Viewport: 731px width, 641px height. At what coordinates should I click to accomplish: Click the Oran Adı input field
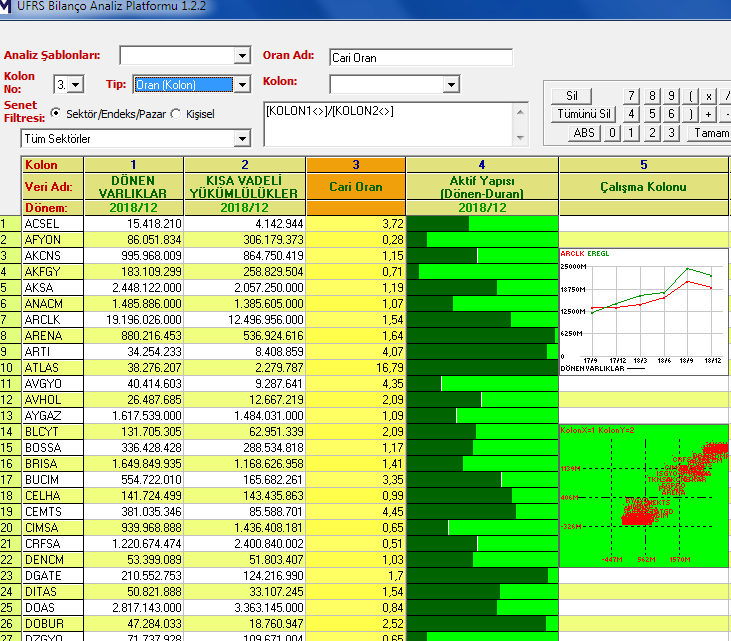(x=421, y=58)
